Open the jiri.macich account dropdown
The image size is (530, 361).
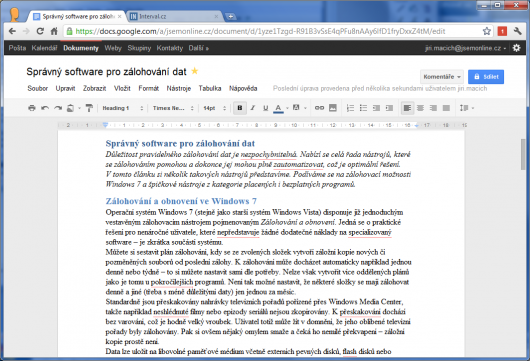pyautogui.click(x=465, y=48)
